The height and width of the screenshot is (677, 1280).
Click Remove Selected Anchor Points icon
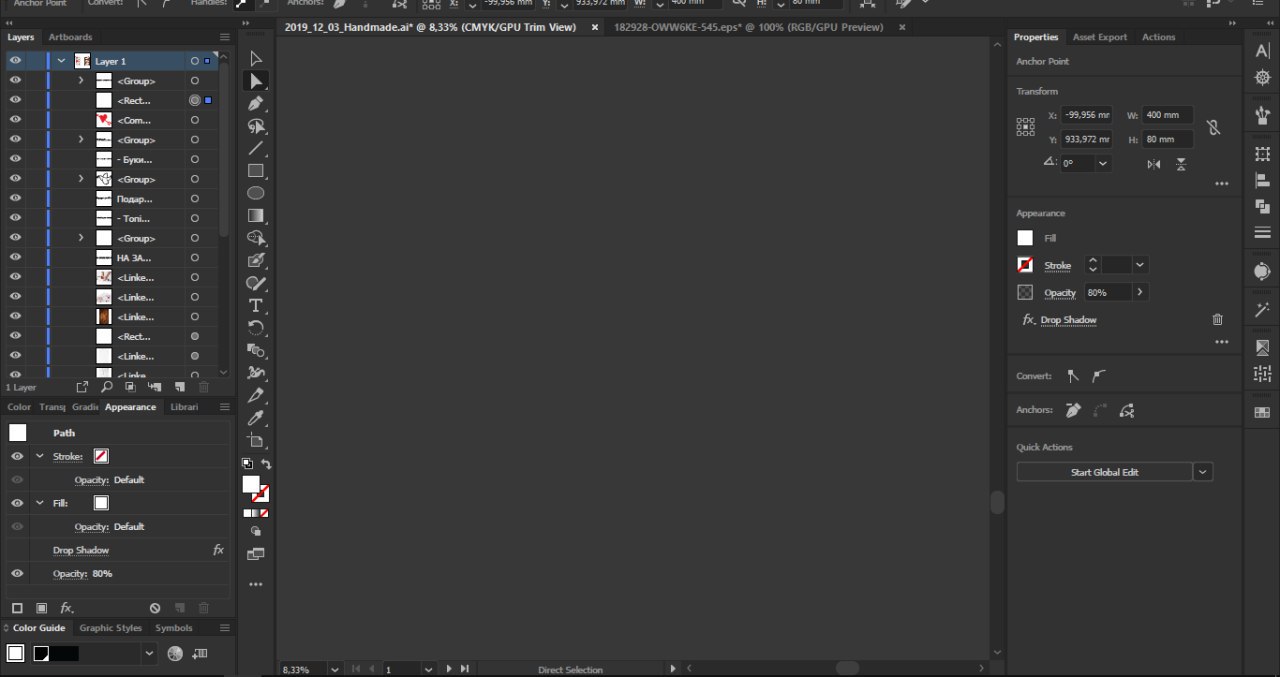click(x=1073, y=410)
